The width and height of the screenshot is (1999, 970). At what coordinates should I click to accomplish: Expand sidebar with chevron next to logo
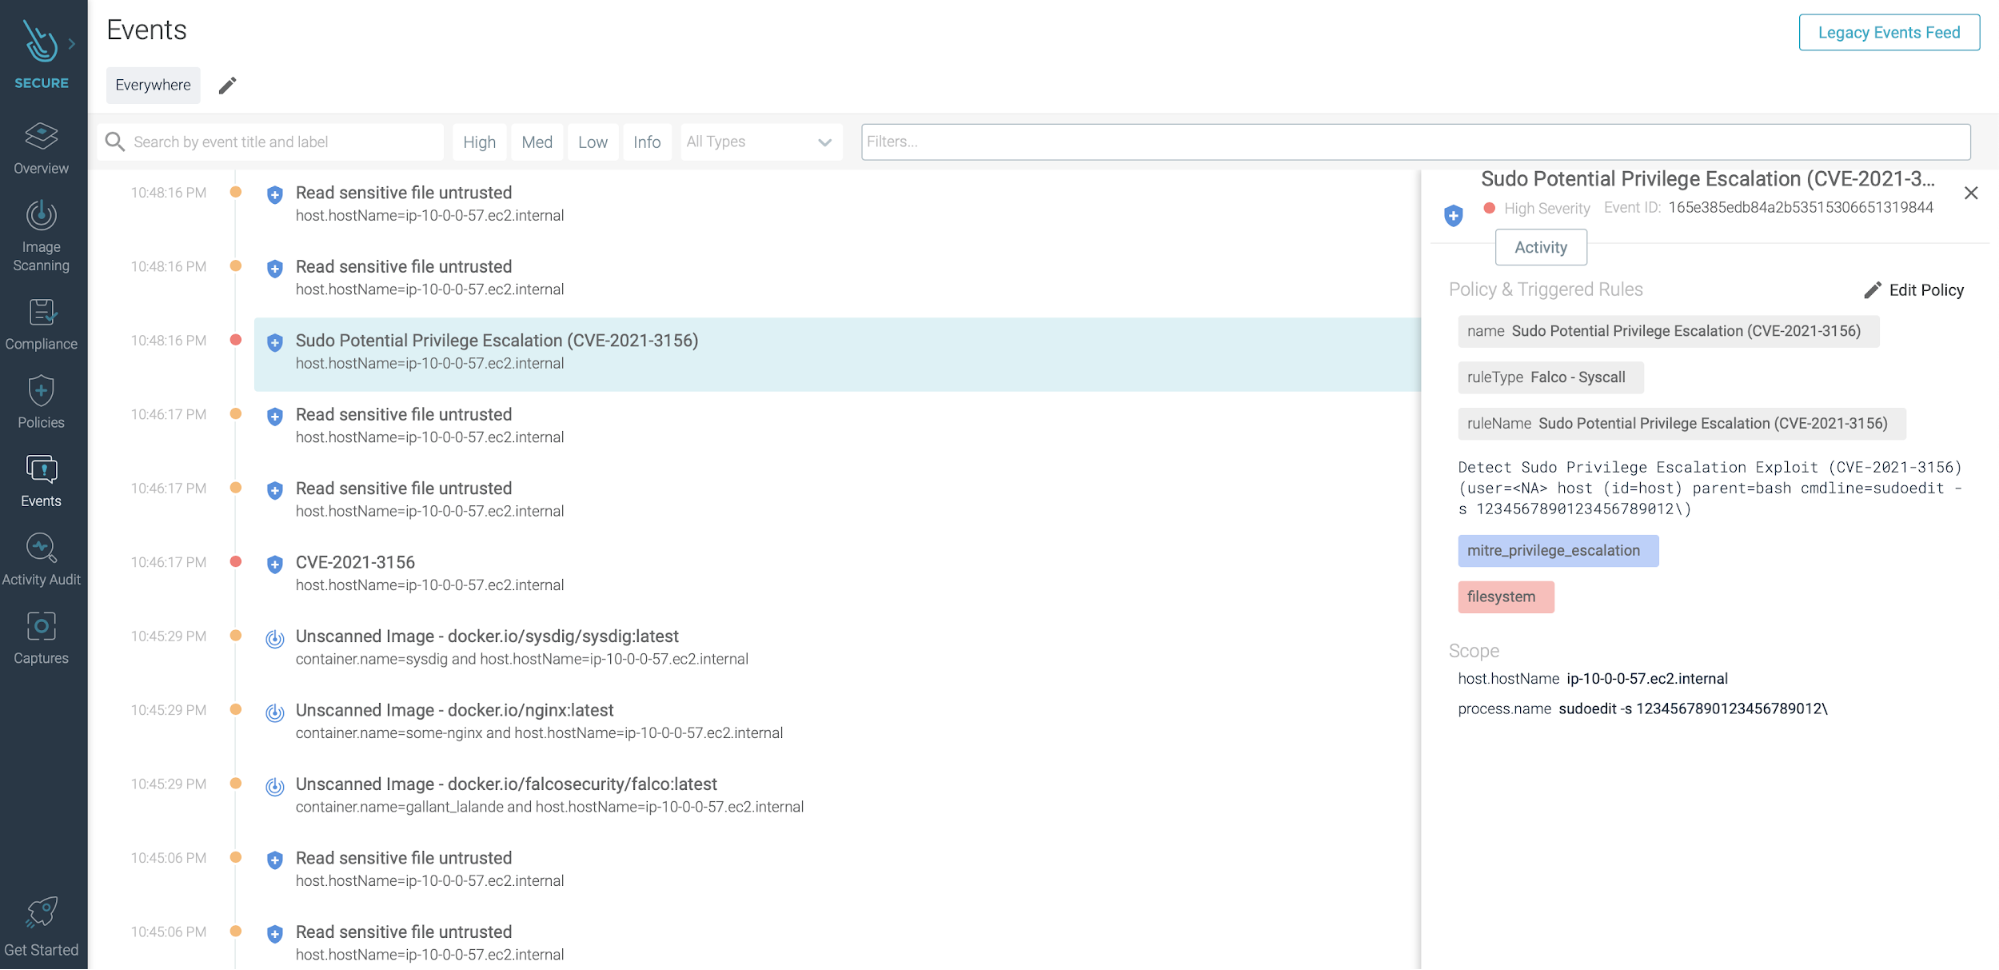[x=72, y=44]
